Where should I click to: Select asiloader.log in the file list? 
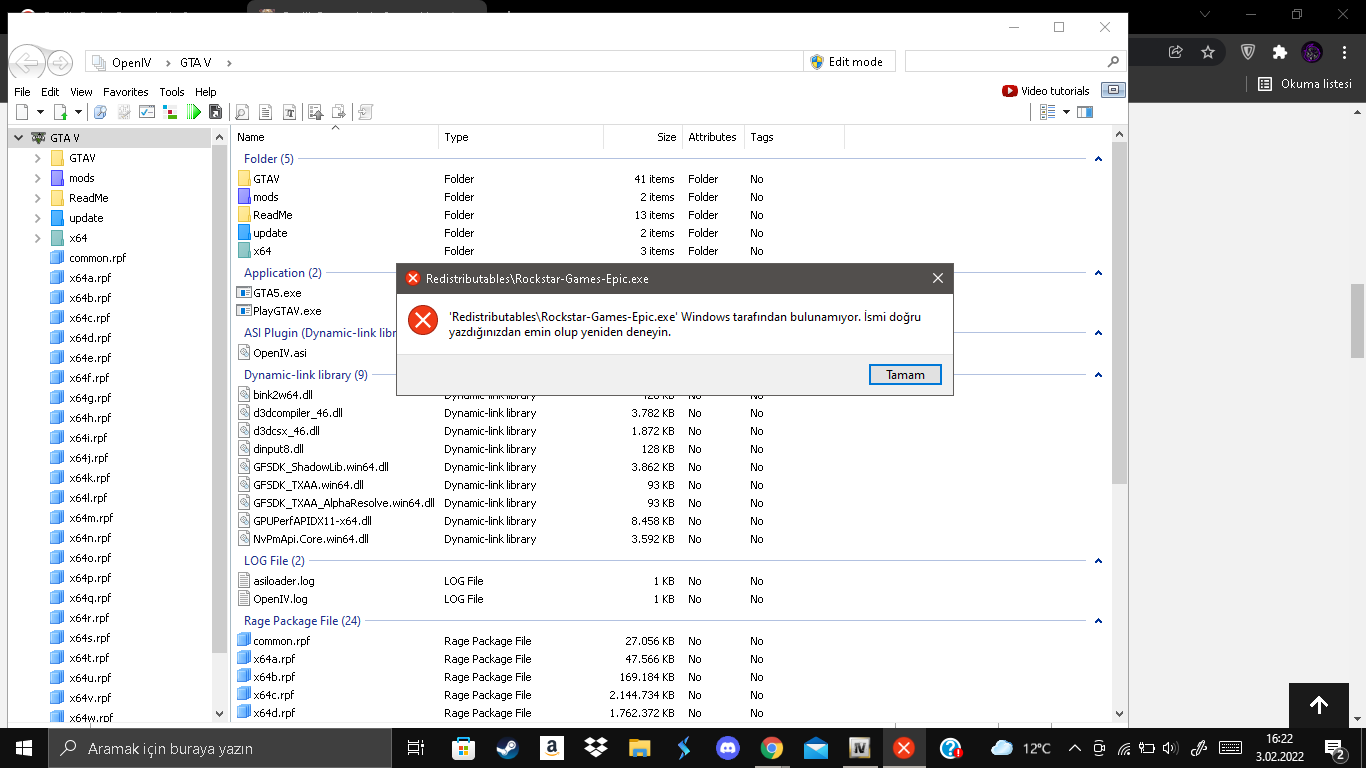283,581
